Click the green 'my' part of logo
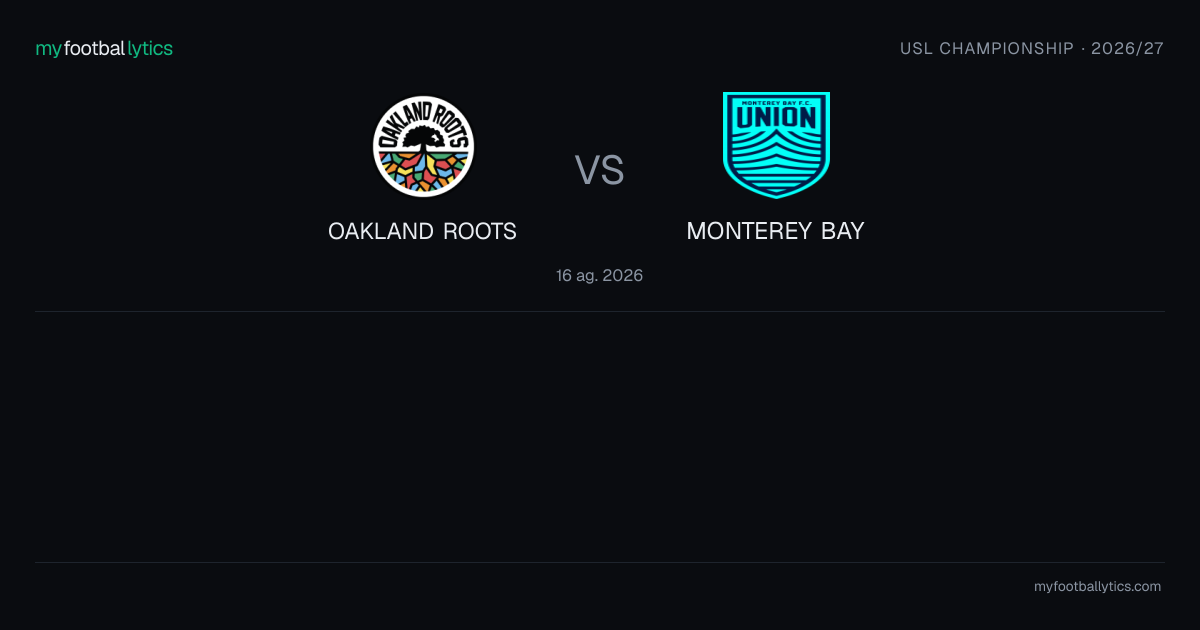Image resolution: width=1200 pixels, height=630 pixels. click(48, 49)
